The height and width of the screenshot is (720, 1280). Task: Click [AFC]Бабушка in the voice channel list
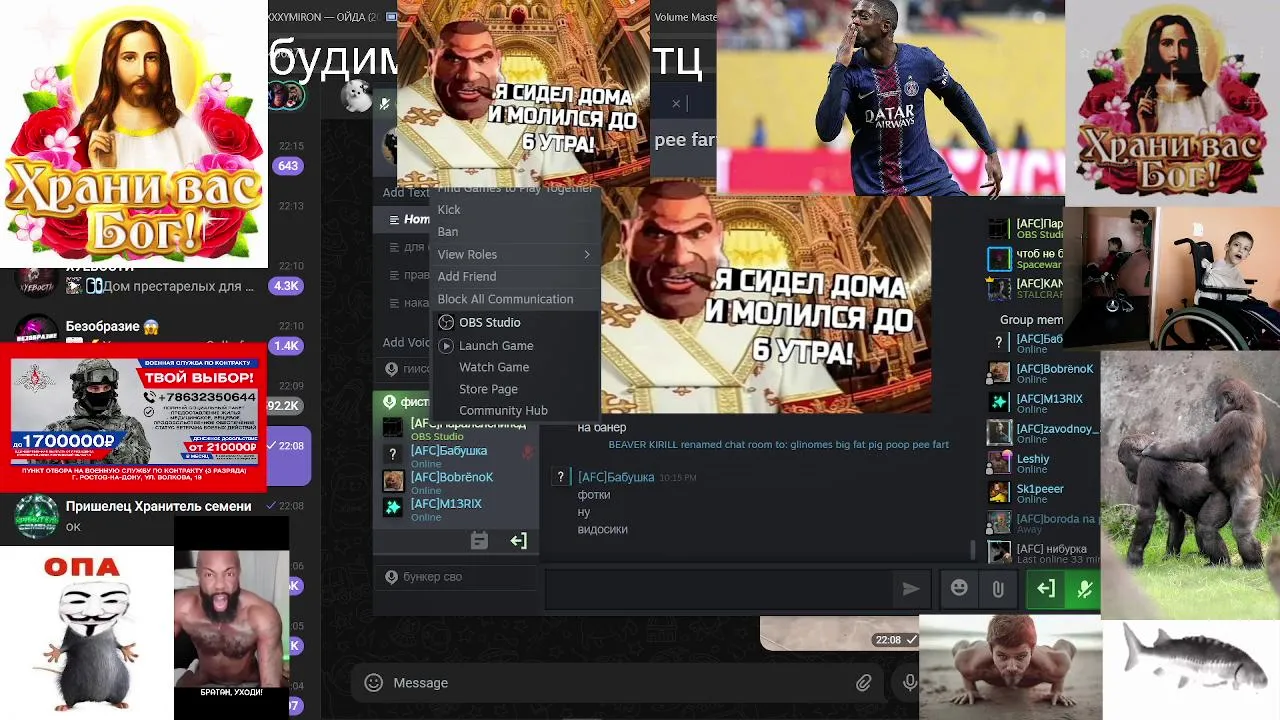(x=449, y=451)
